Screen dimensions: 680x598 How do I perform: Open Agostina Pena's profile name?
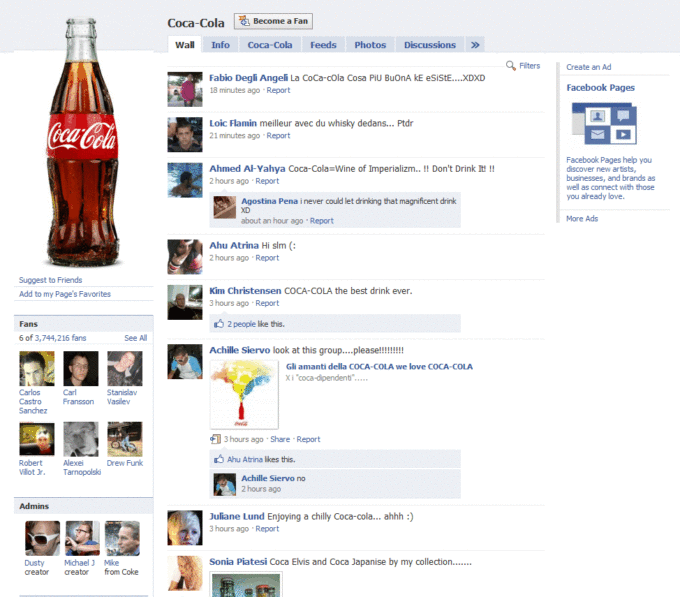point(269,201)
